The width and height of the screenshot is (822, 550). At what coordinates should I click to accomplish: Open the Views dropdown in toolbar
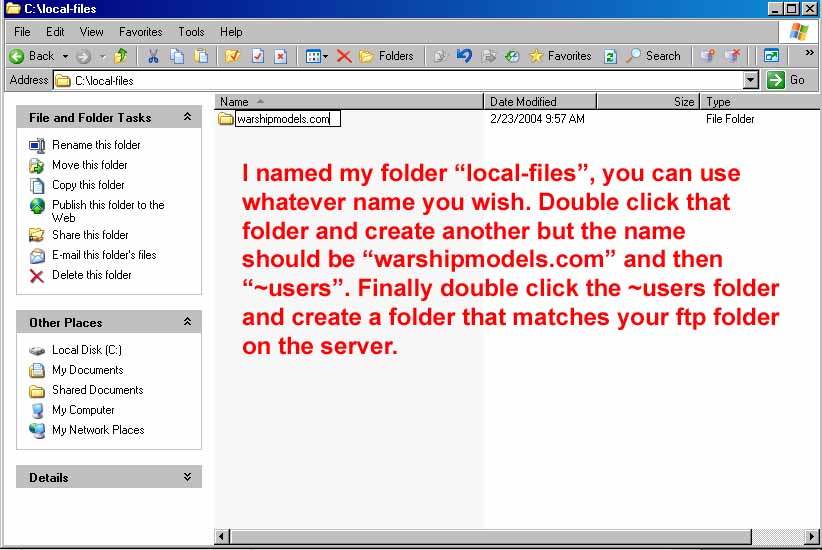[316, 56]
